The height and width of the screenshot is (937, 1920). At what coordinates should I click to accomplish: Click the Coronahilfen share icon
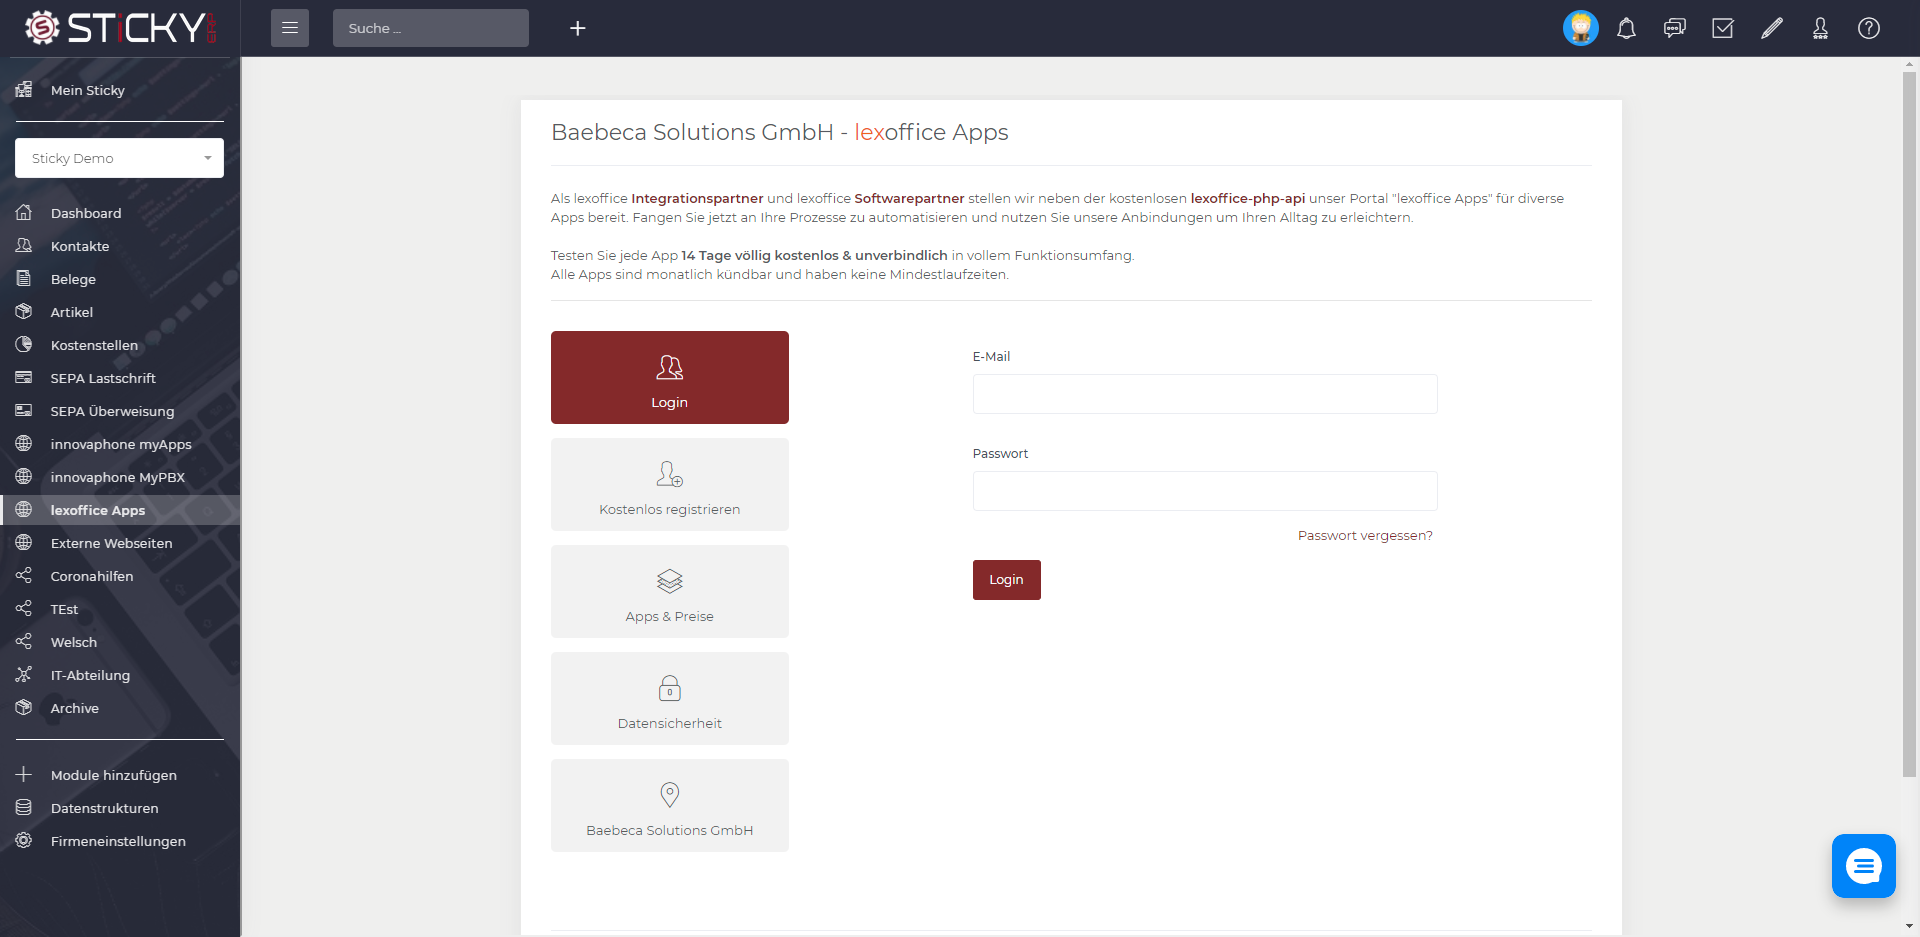24,576
